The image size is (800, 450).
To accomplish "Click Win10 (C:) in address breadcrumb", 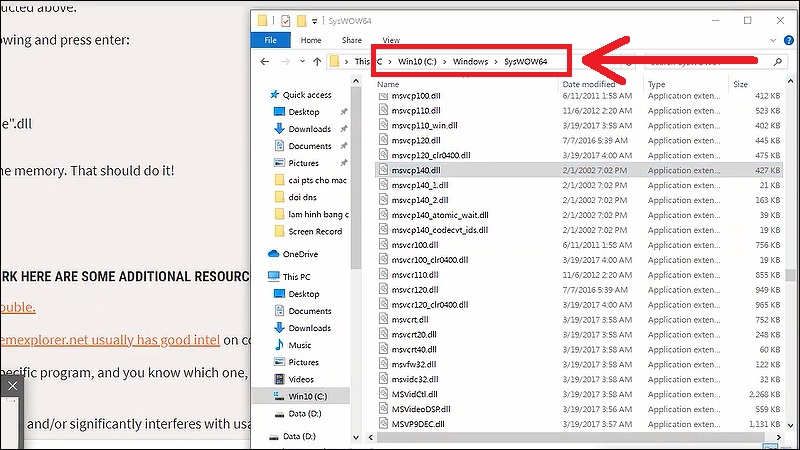I will point(417,62).
